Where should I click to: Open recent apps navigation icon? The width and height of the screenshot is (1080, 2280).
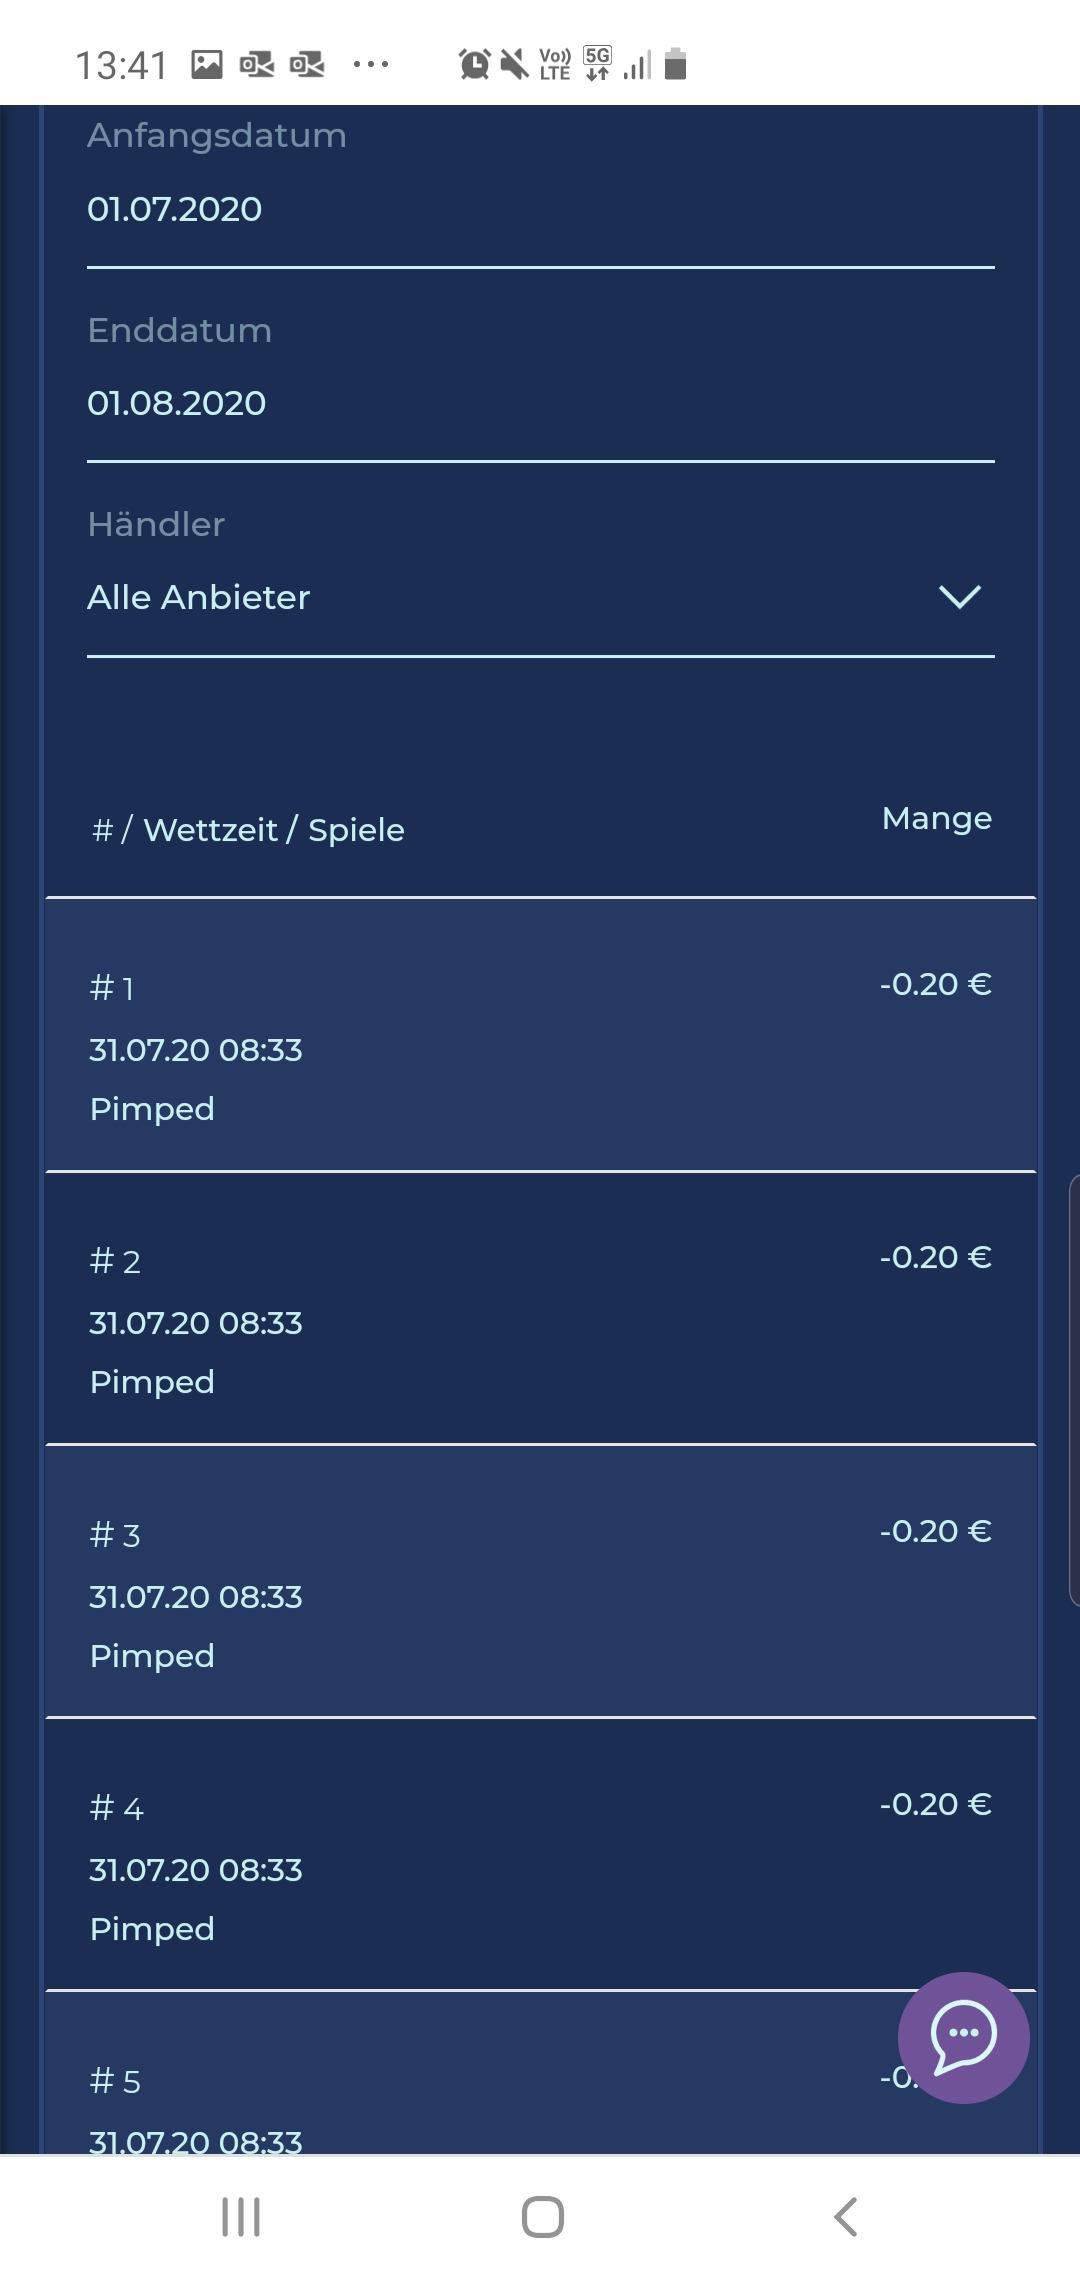pos(241,2216)
